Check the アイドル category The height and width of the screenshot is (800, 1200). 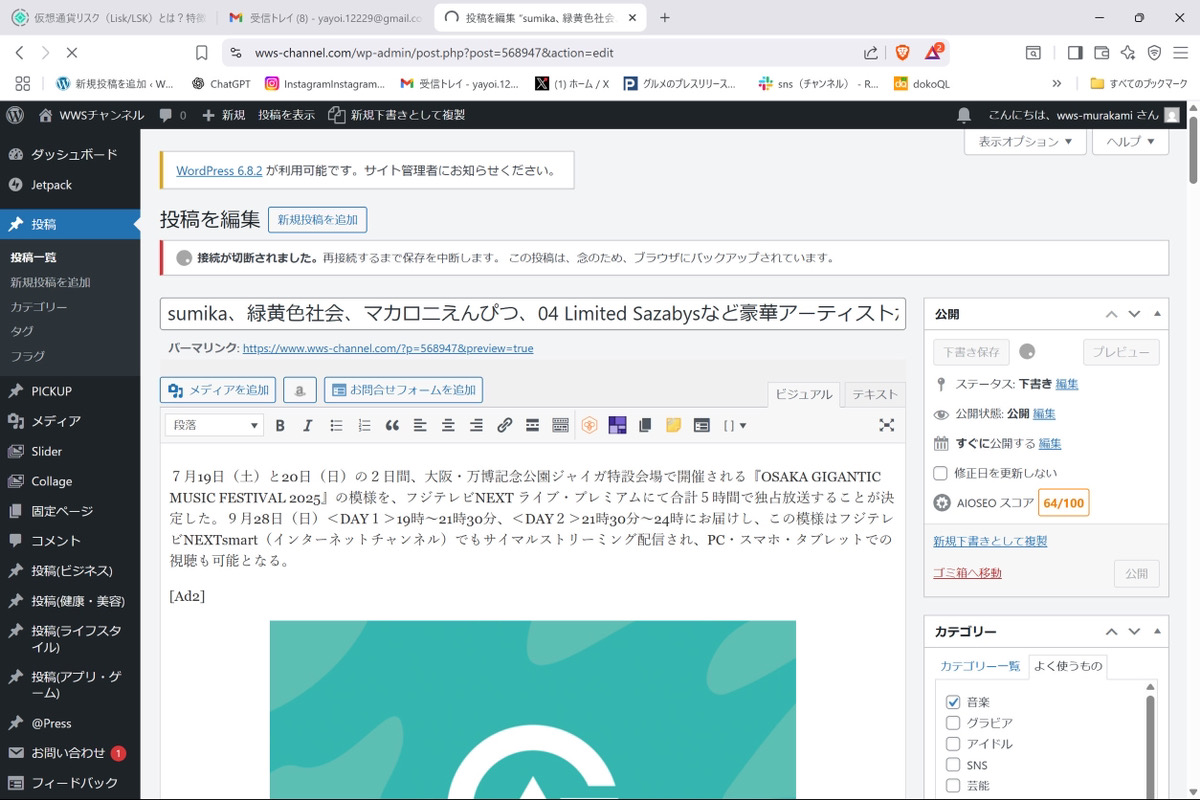953,744
